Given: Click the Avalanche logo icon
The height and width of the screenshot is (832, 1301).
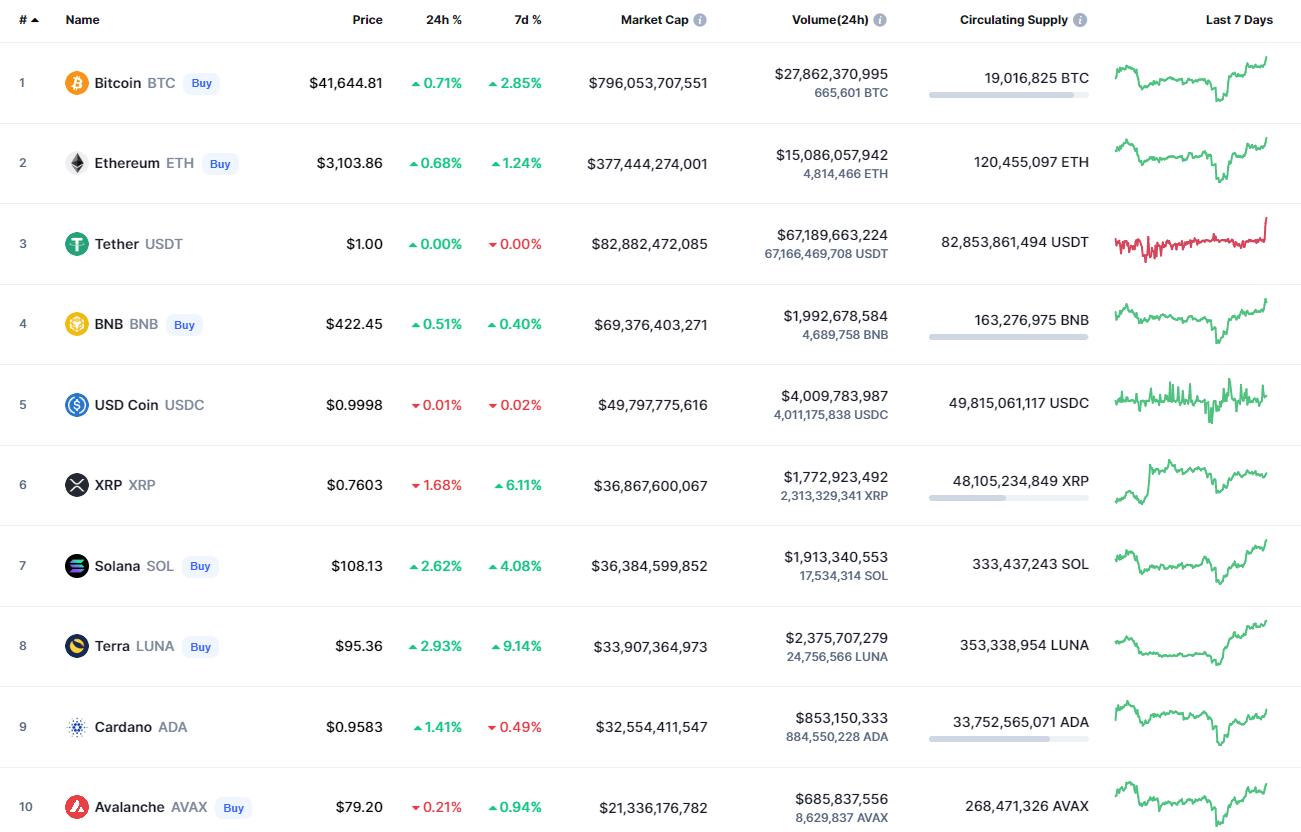Looking at the screenshot, I should (77, 807).
